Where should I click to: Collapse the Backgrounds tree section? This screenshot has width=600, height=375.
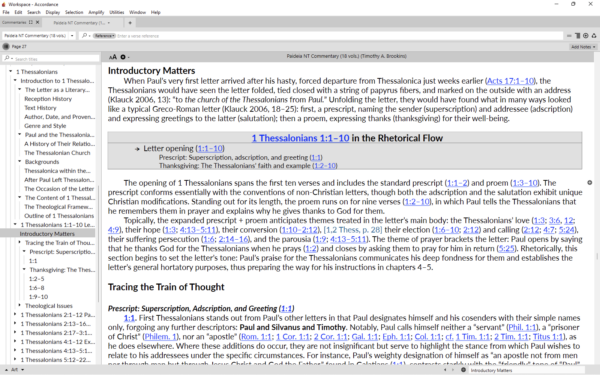(20, 161)
